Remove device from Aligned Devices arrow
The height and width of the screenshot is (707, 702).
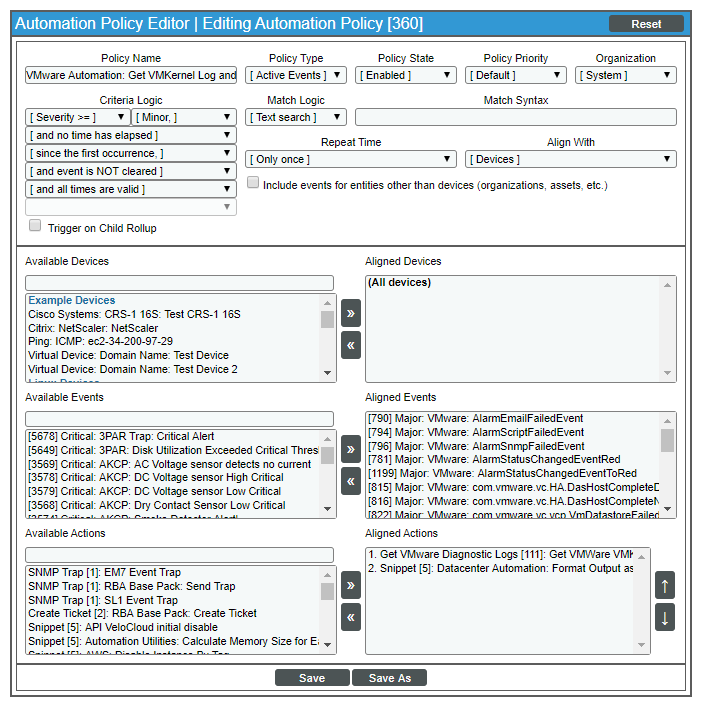click(x=351, y=345)
